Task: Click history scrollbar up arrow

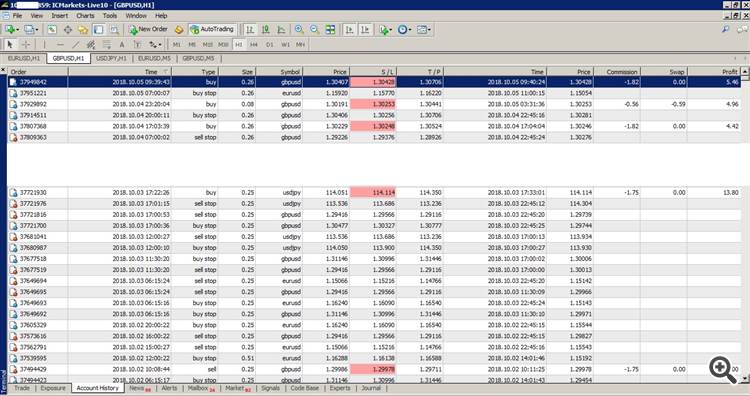Action: (745, 71)
